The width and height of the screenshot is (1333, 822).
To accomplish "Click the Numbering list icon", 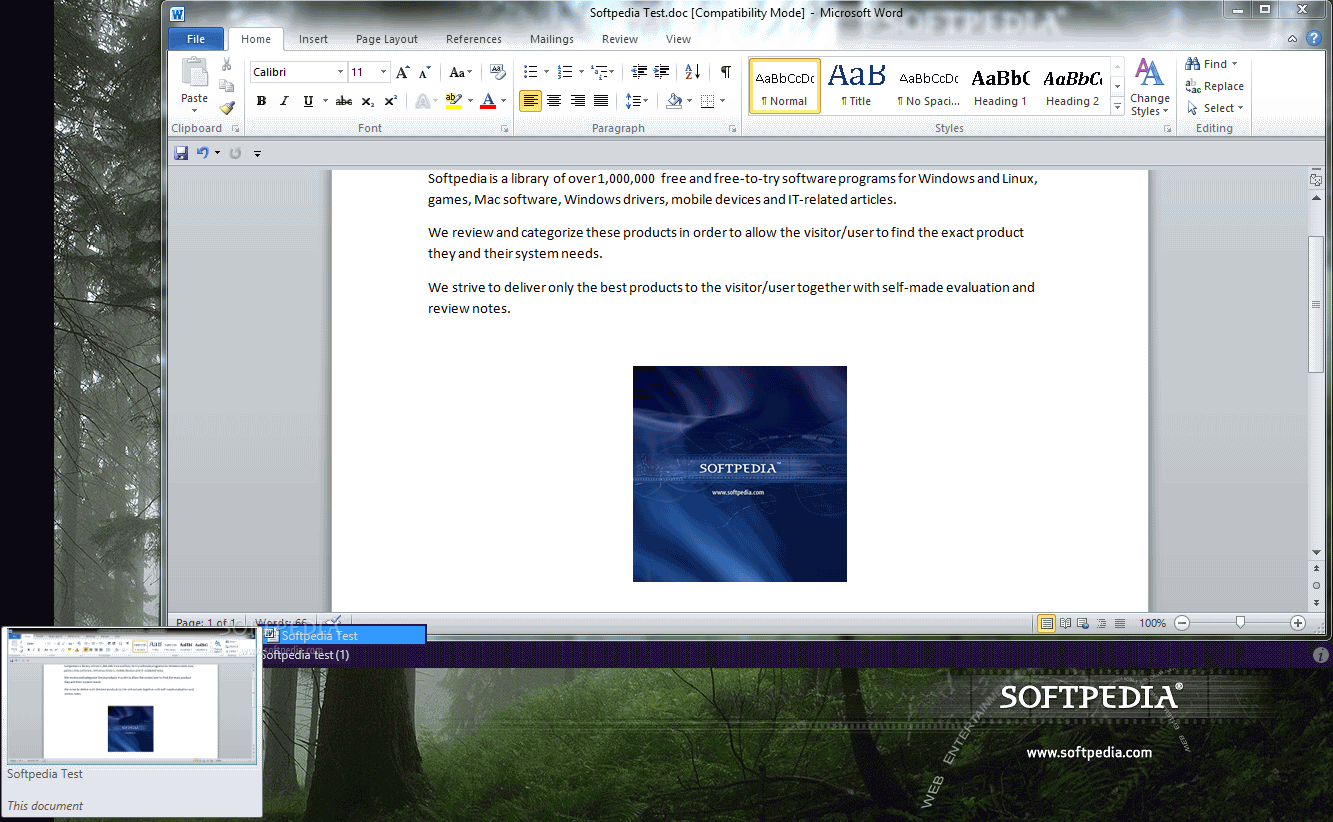I will [x=564, y=72].
